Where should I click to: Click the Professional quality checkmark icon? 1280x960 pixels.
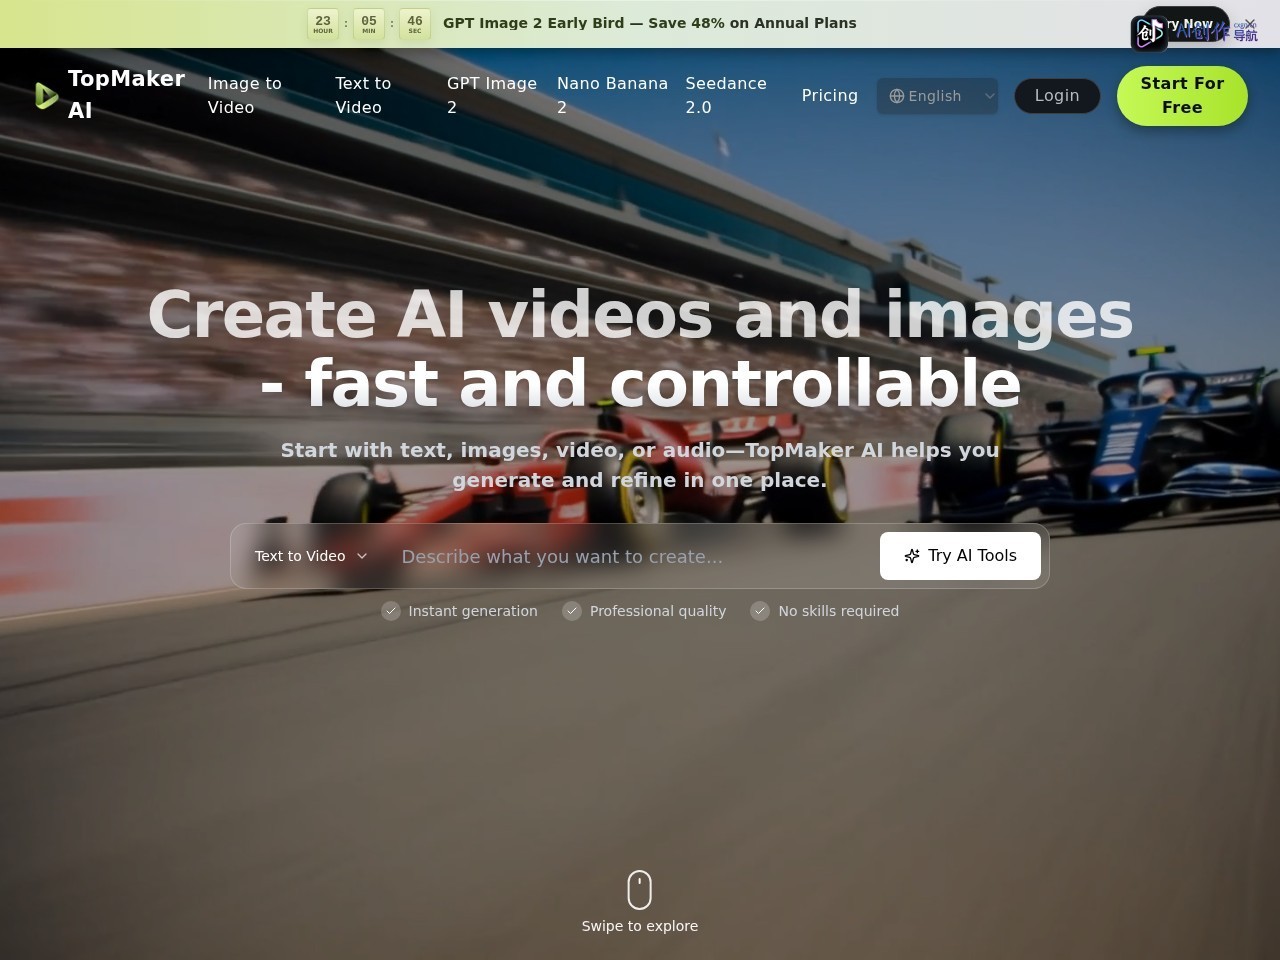click(572, 611)
